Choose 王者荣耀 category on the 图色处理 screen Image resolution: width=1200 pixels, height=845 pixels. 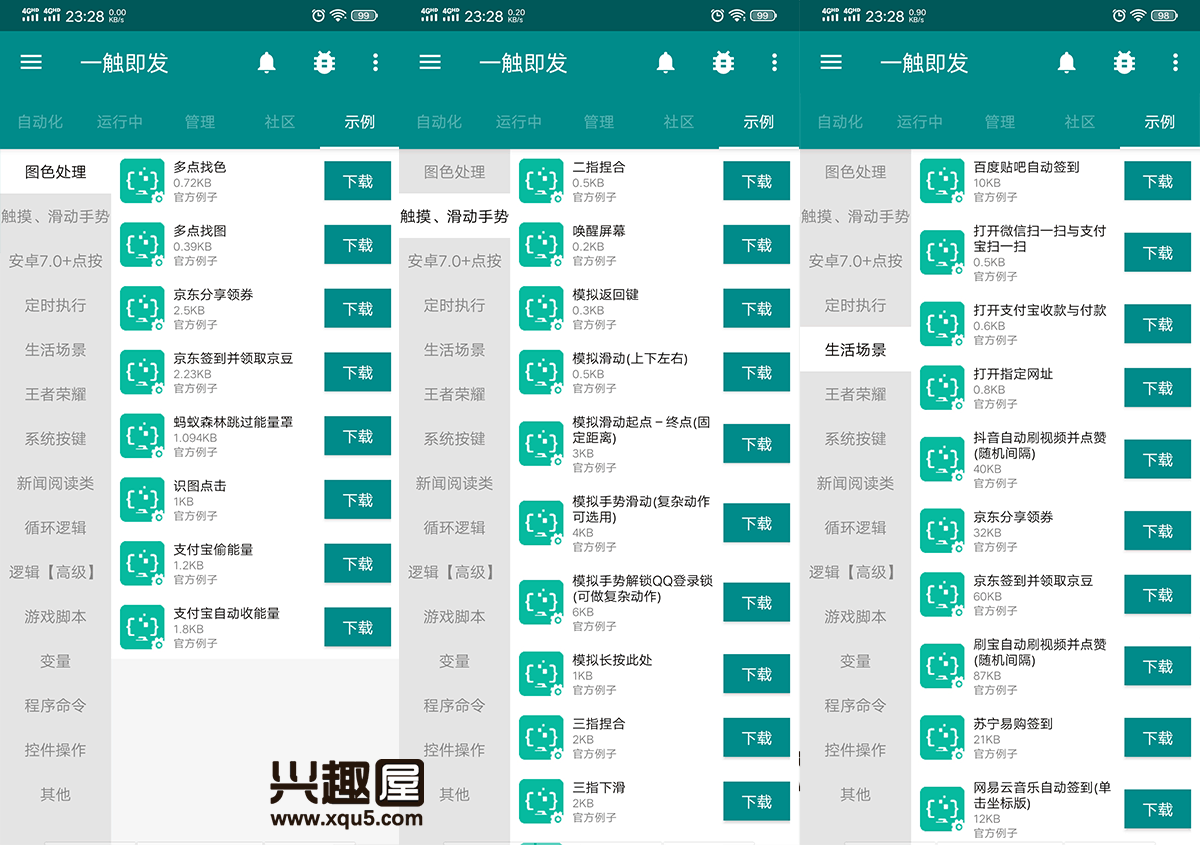coord(56,394)
